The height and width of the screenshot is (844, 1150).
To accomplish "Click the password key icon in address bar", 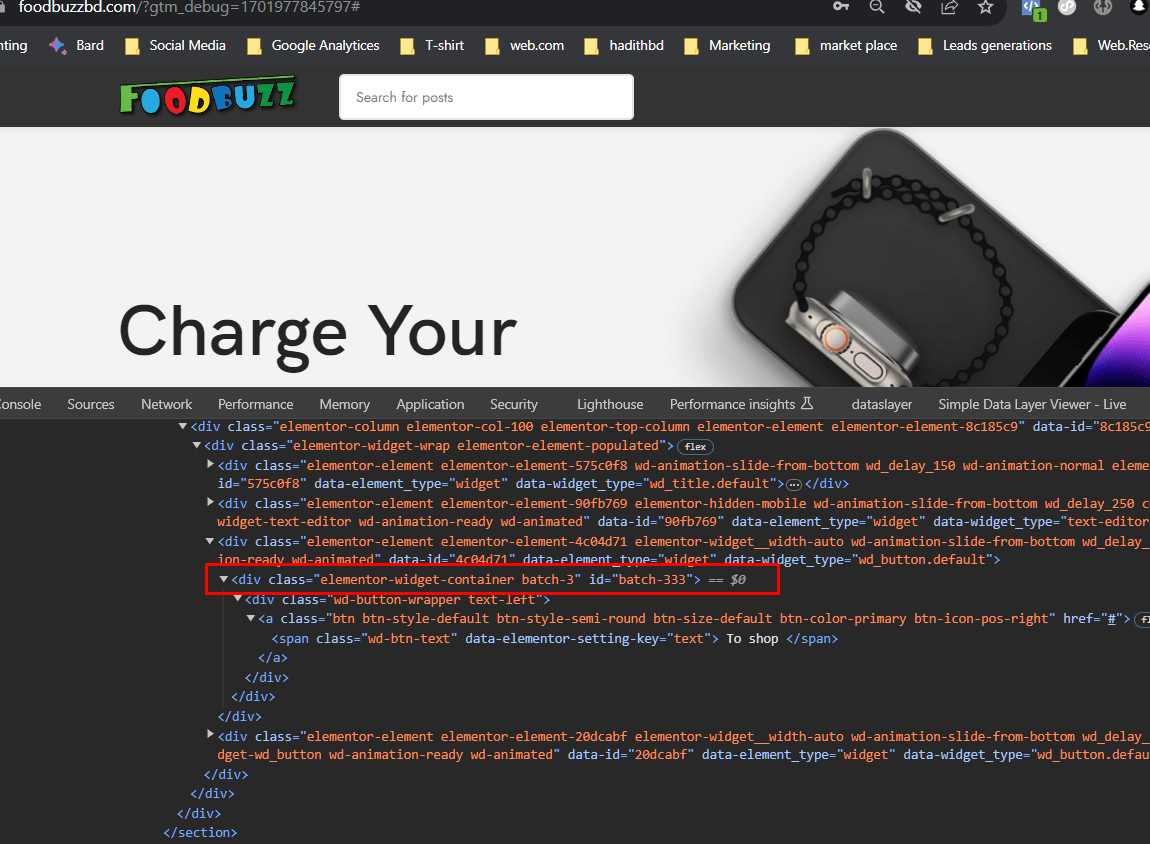I will tap(842, 7).
